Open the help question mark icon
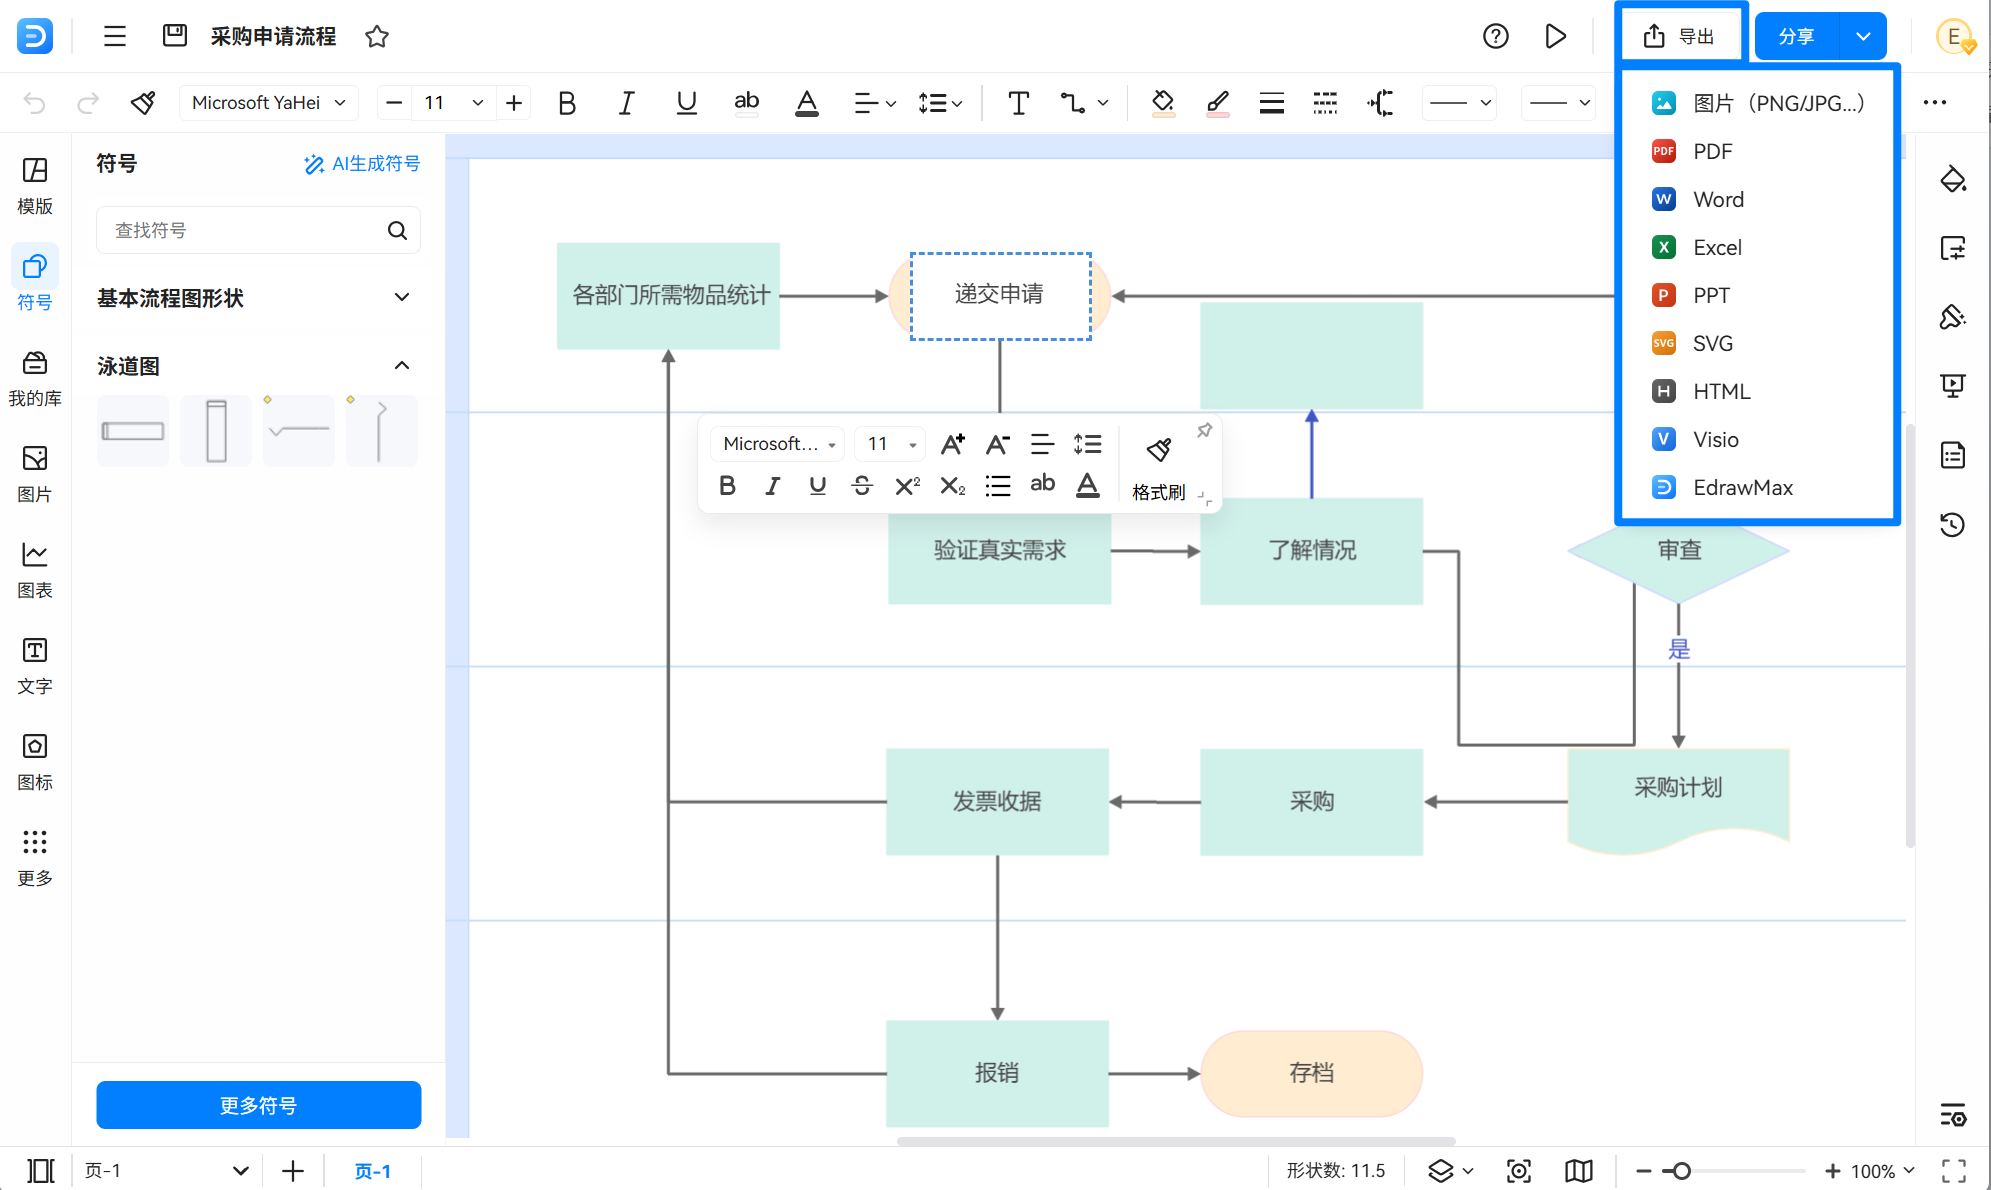The height and width of the screenshot is (1190, 1991). (x=1495, y=37)
